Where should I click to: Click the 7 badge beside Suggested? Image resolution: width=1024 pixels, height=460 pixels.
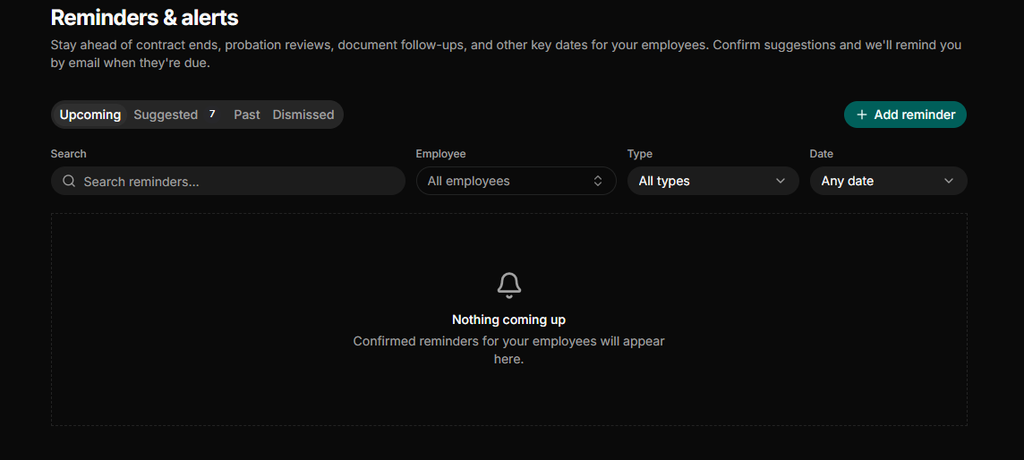tap(212, 114)
